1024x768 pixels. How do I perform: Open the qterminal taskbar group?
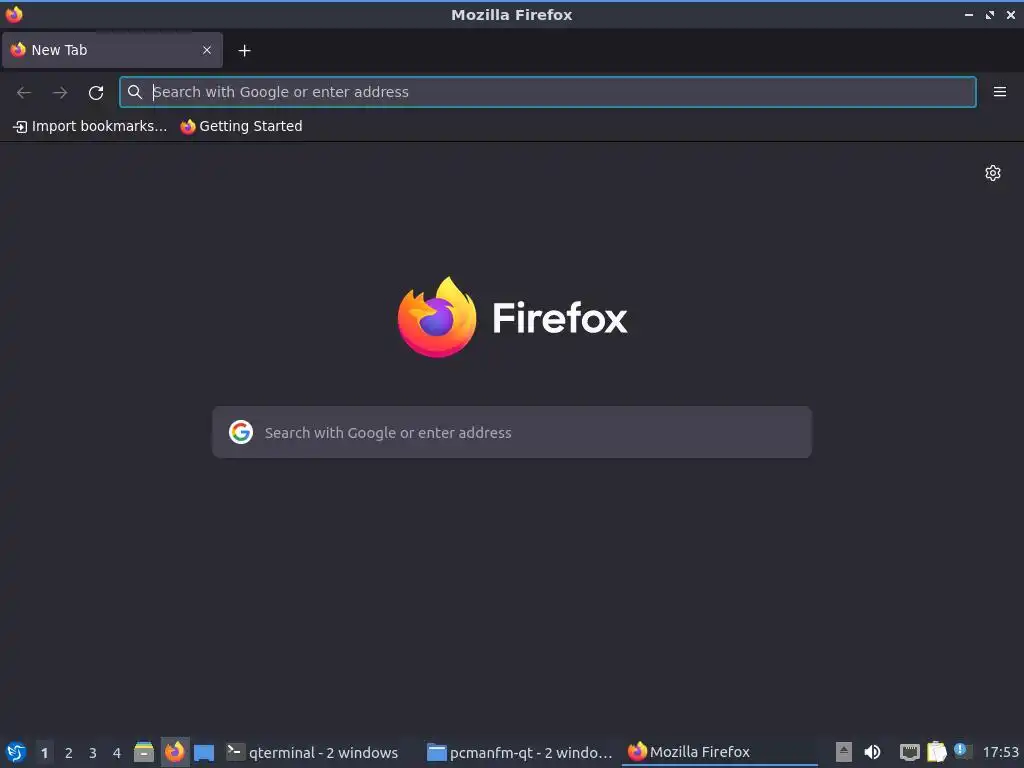pyautogui.click(x=313, y=752)
